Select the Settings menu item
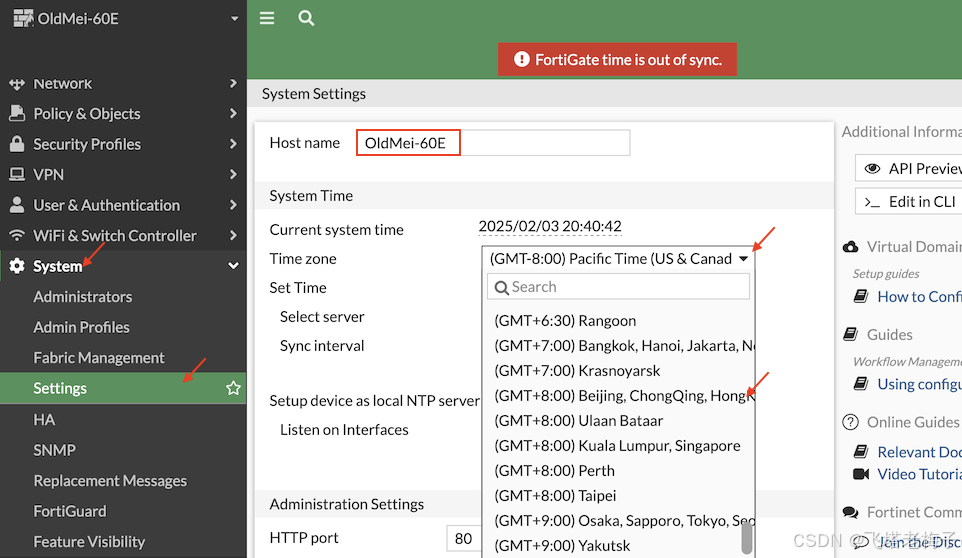Screen dimensions: 962x558 tap(123, 388)
